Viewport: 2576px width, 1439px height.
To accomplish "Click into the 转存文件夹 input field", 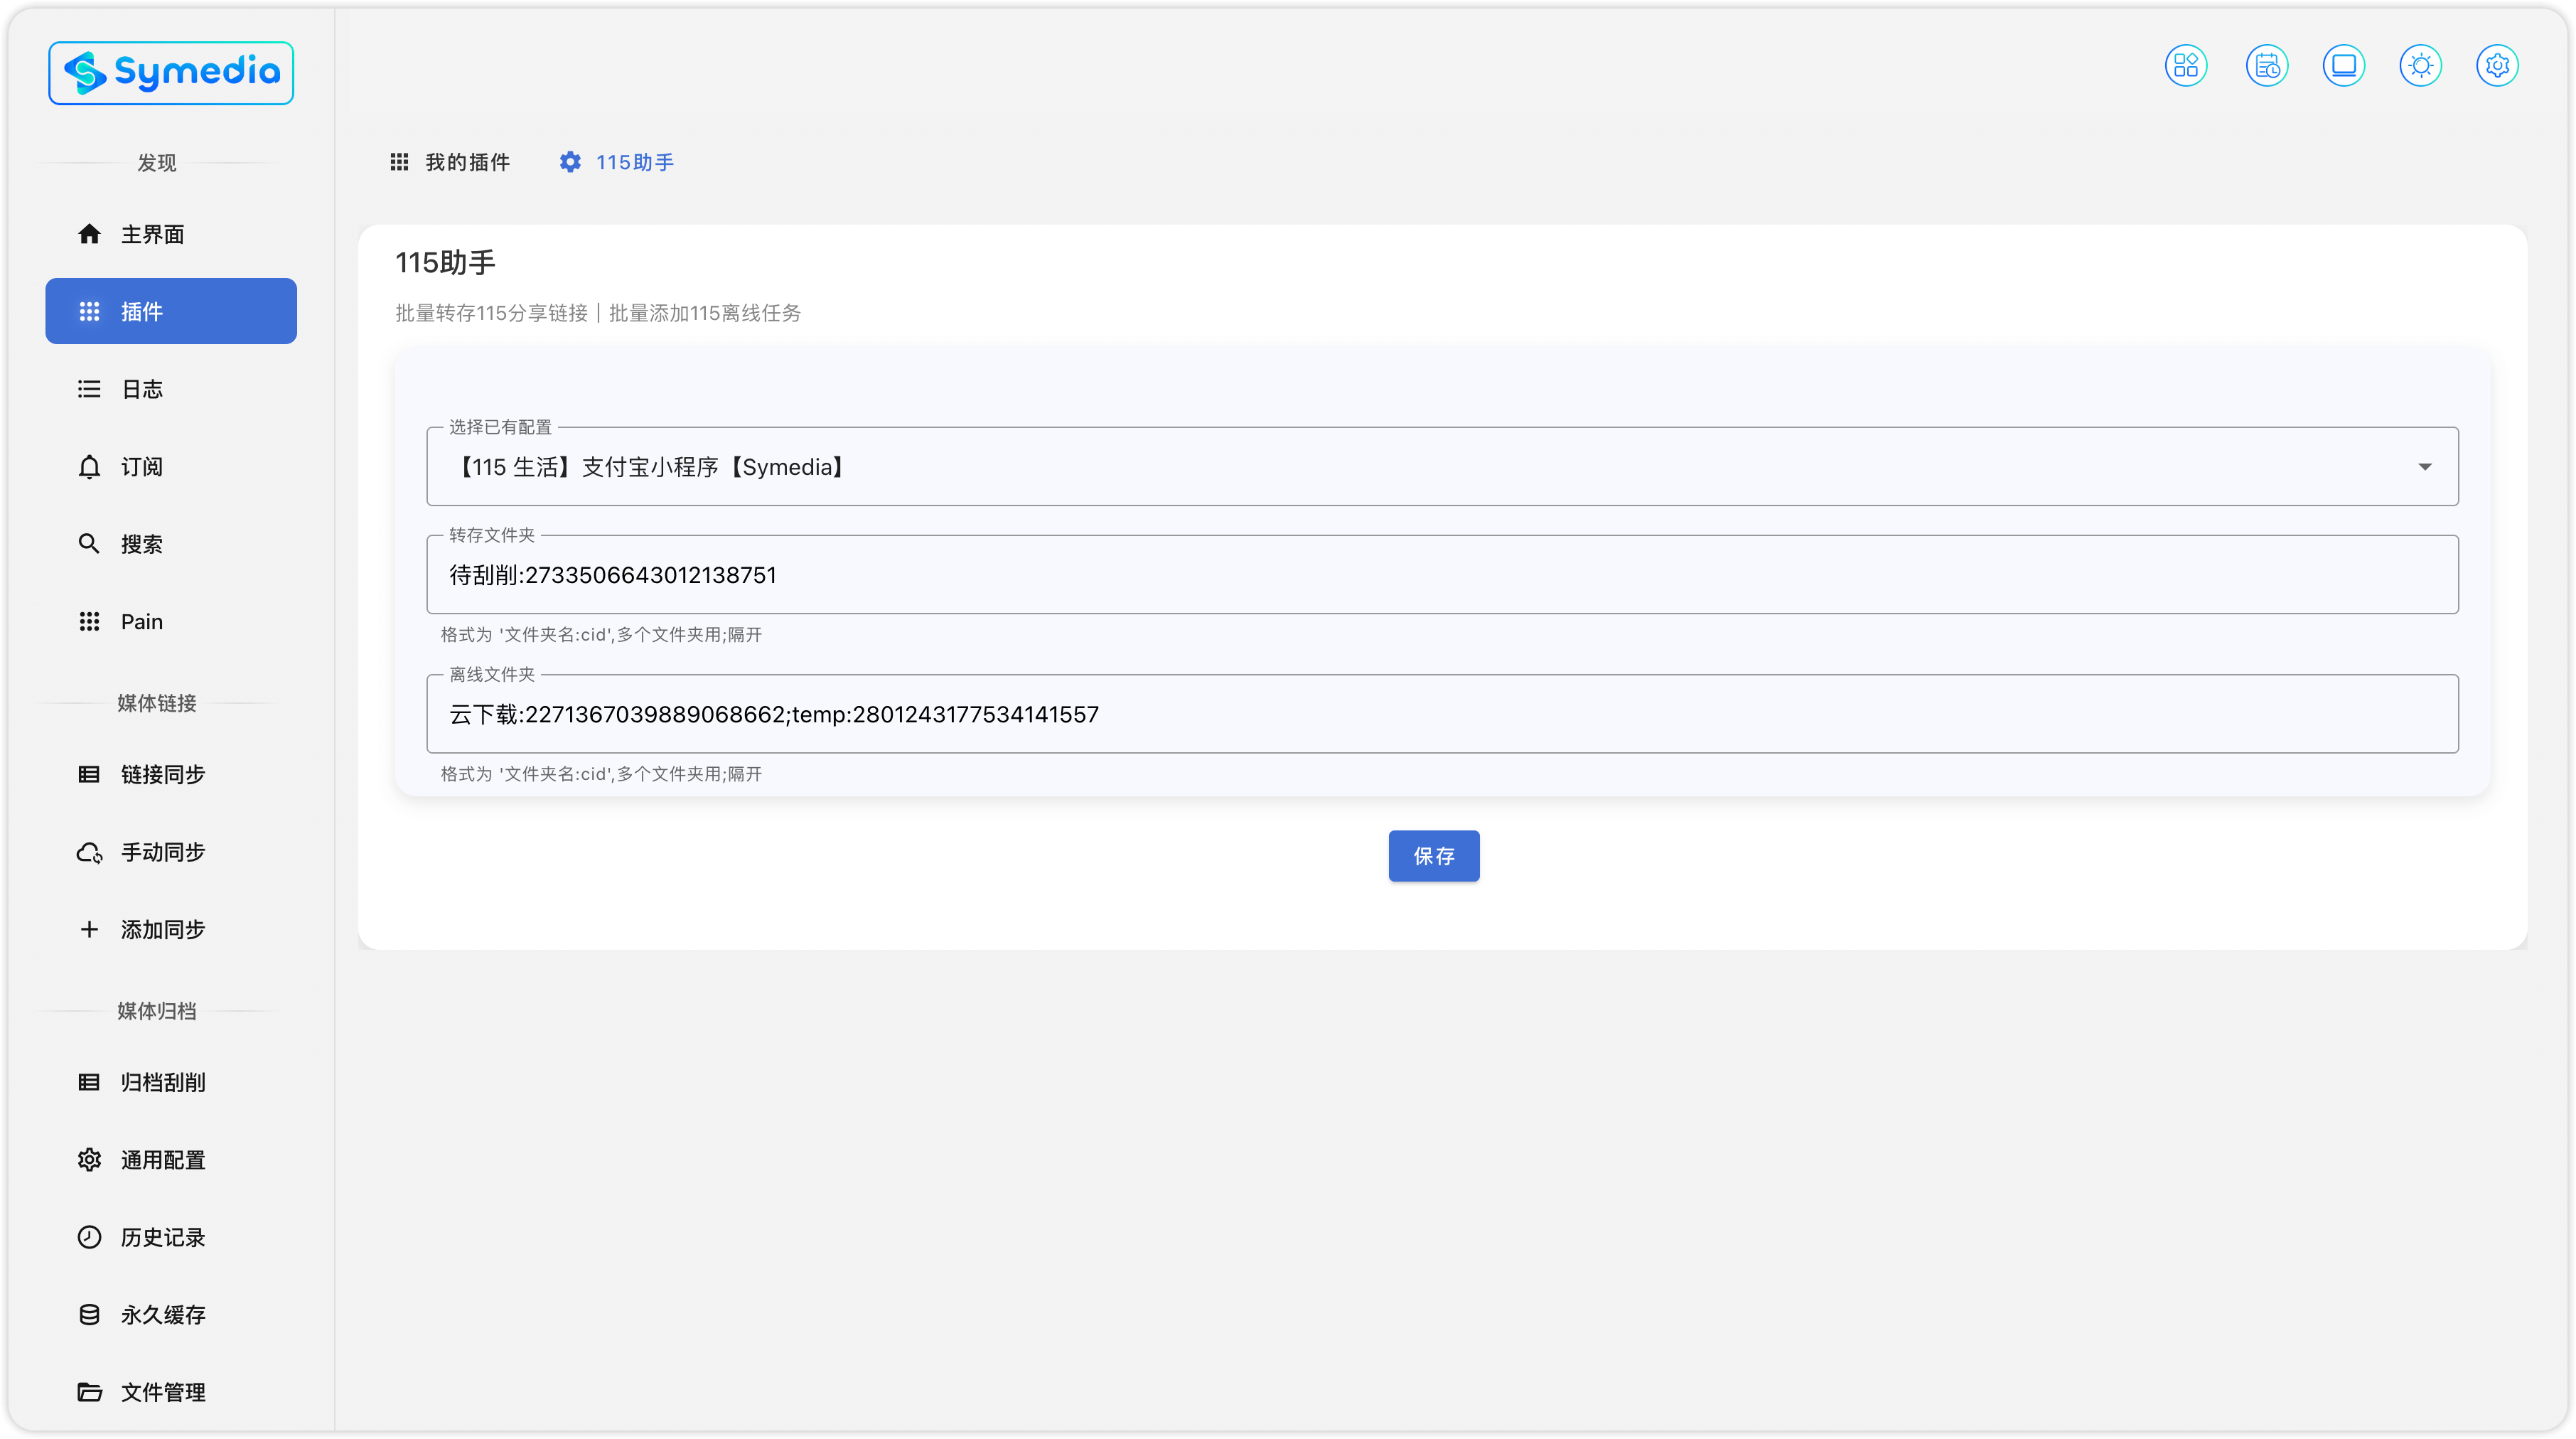I will coord(1440,575).
